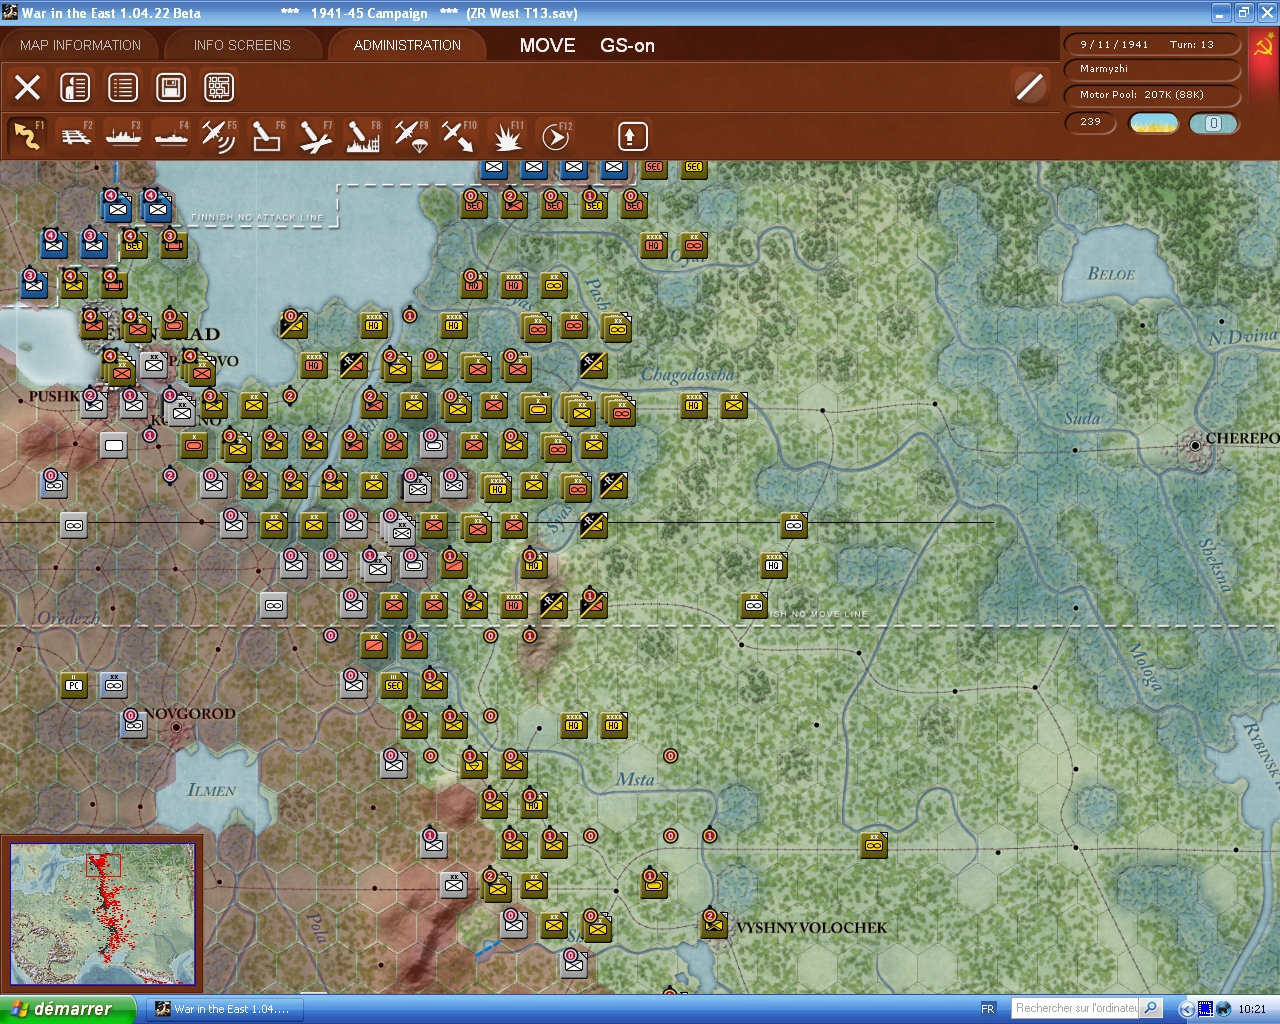Image resolution: width=1280 pixels, height=1024 pixels.
Task: Open the démarrer Start menu
Action: (x=67, y=1009)
